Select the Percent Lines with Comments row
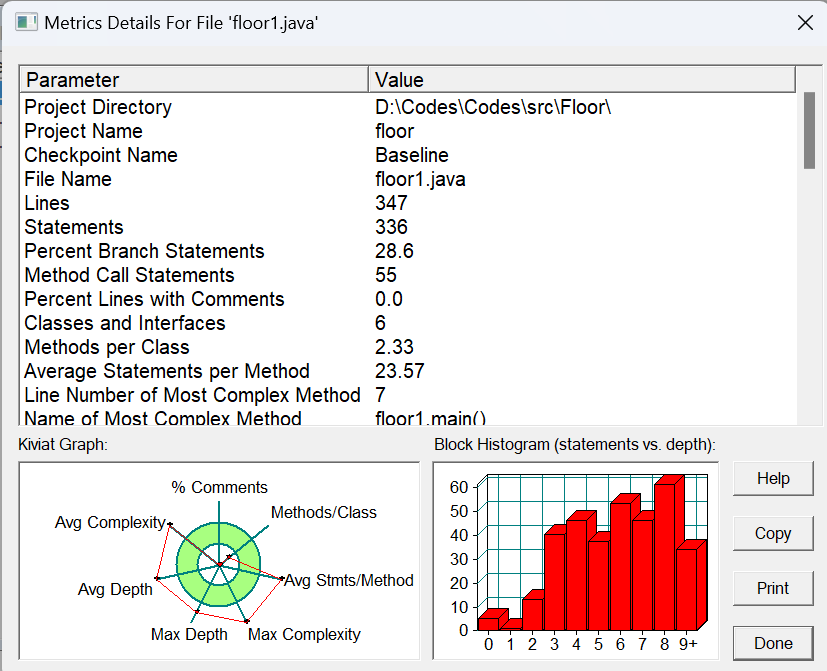Screen dimensions: 827x671 pyautogui.click(x=408, y=299)
